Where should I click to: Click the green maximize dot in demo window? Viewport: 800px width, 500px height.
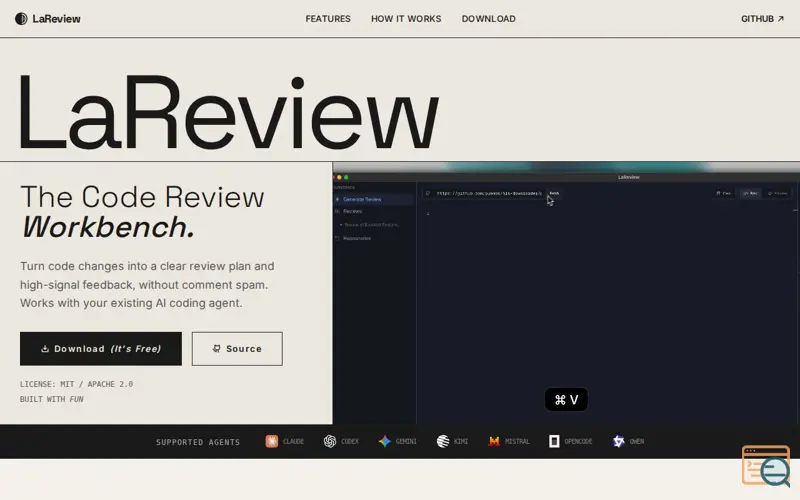pyautogui.click(x=346, y=178)
